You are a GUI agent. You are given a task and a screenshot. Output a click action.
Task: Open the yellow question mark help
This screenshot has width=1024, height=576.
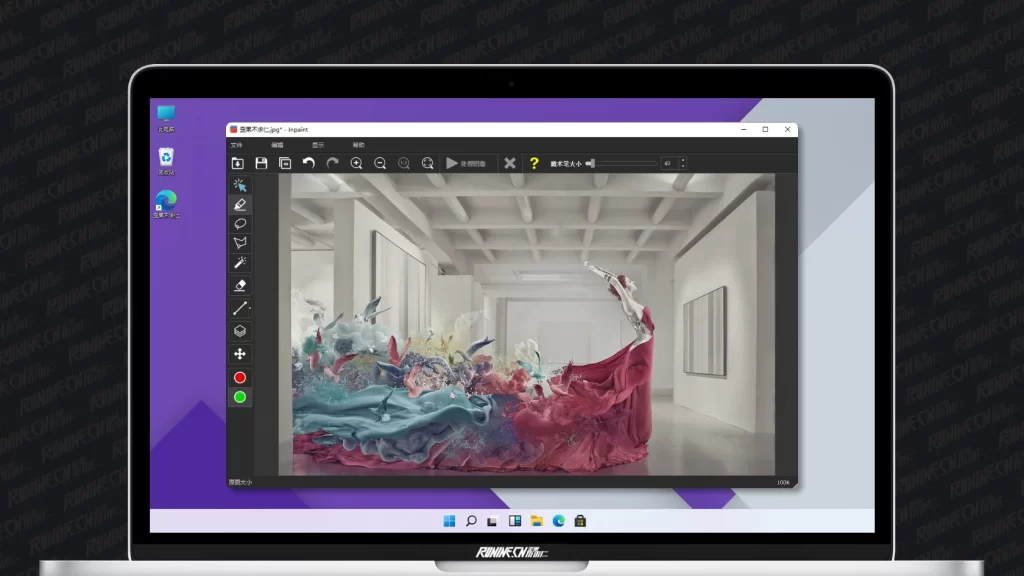(x=534, y=163)
